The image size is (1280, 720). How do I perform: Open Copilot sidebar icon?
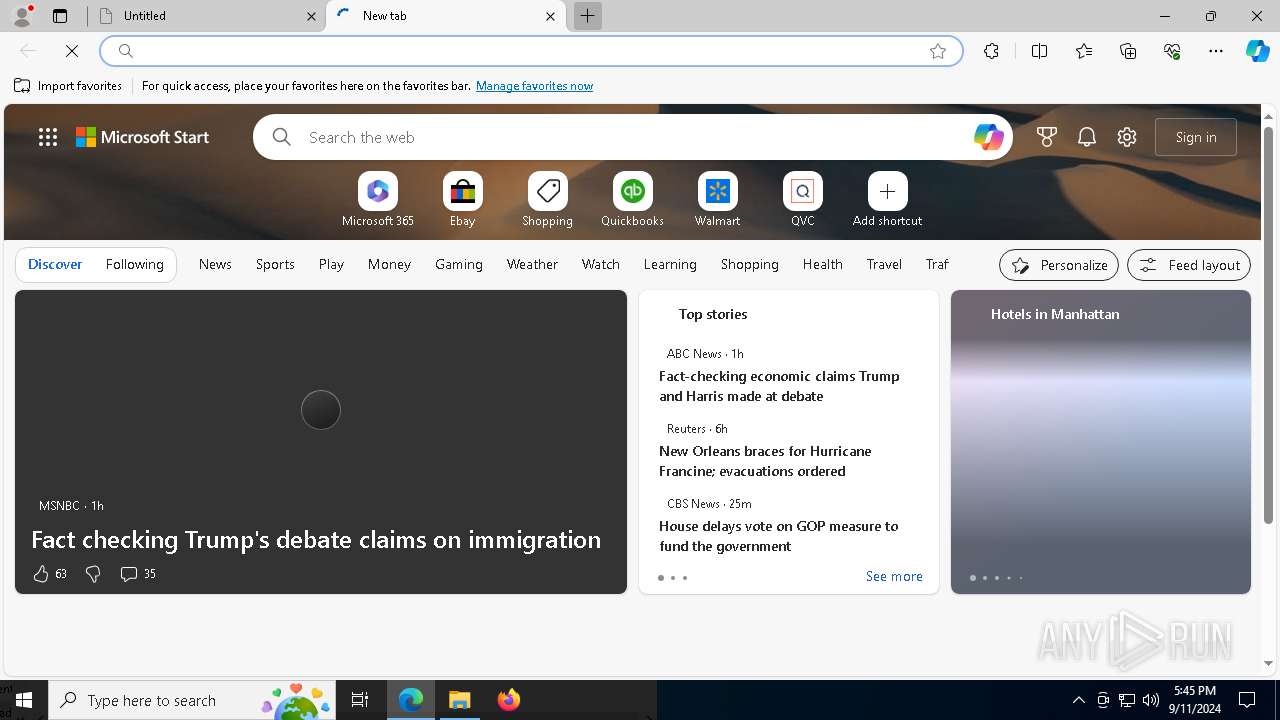tap(1257, 51)
